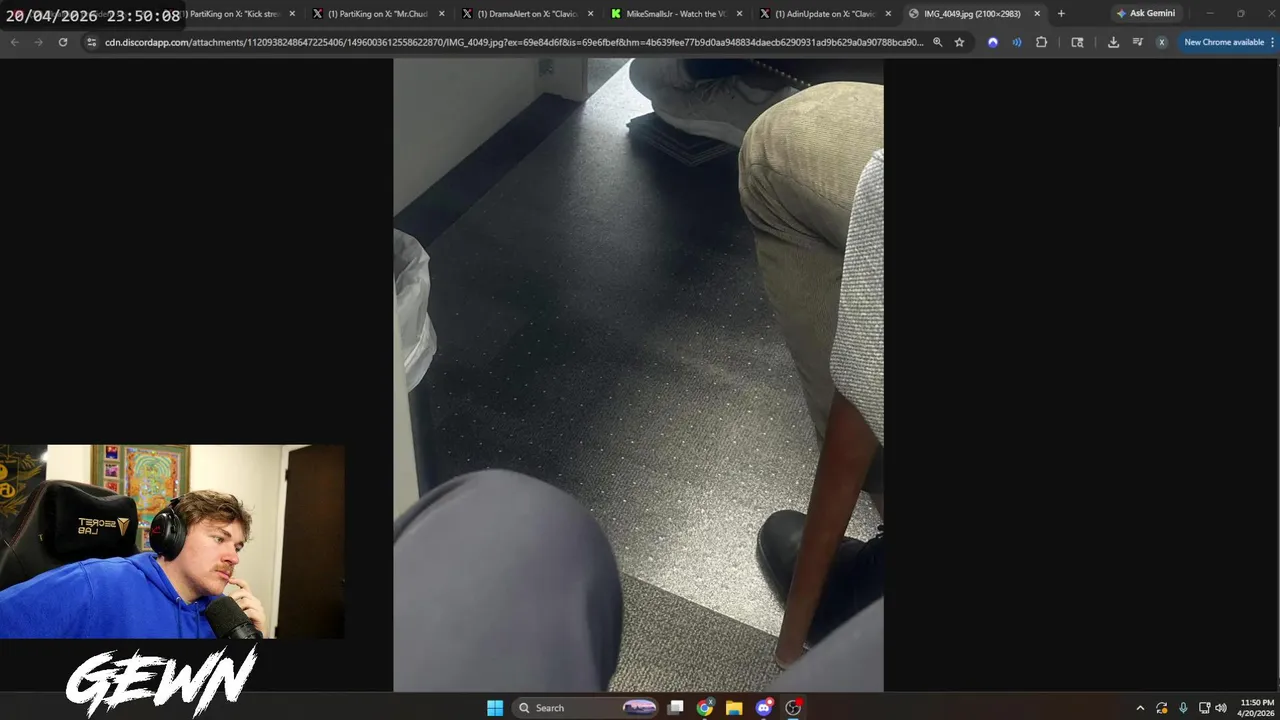Show hidden system tray icons
Screen dimensions: 1280x720
coord(1140,708)
